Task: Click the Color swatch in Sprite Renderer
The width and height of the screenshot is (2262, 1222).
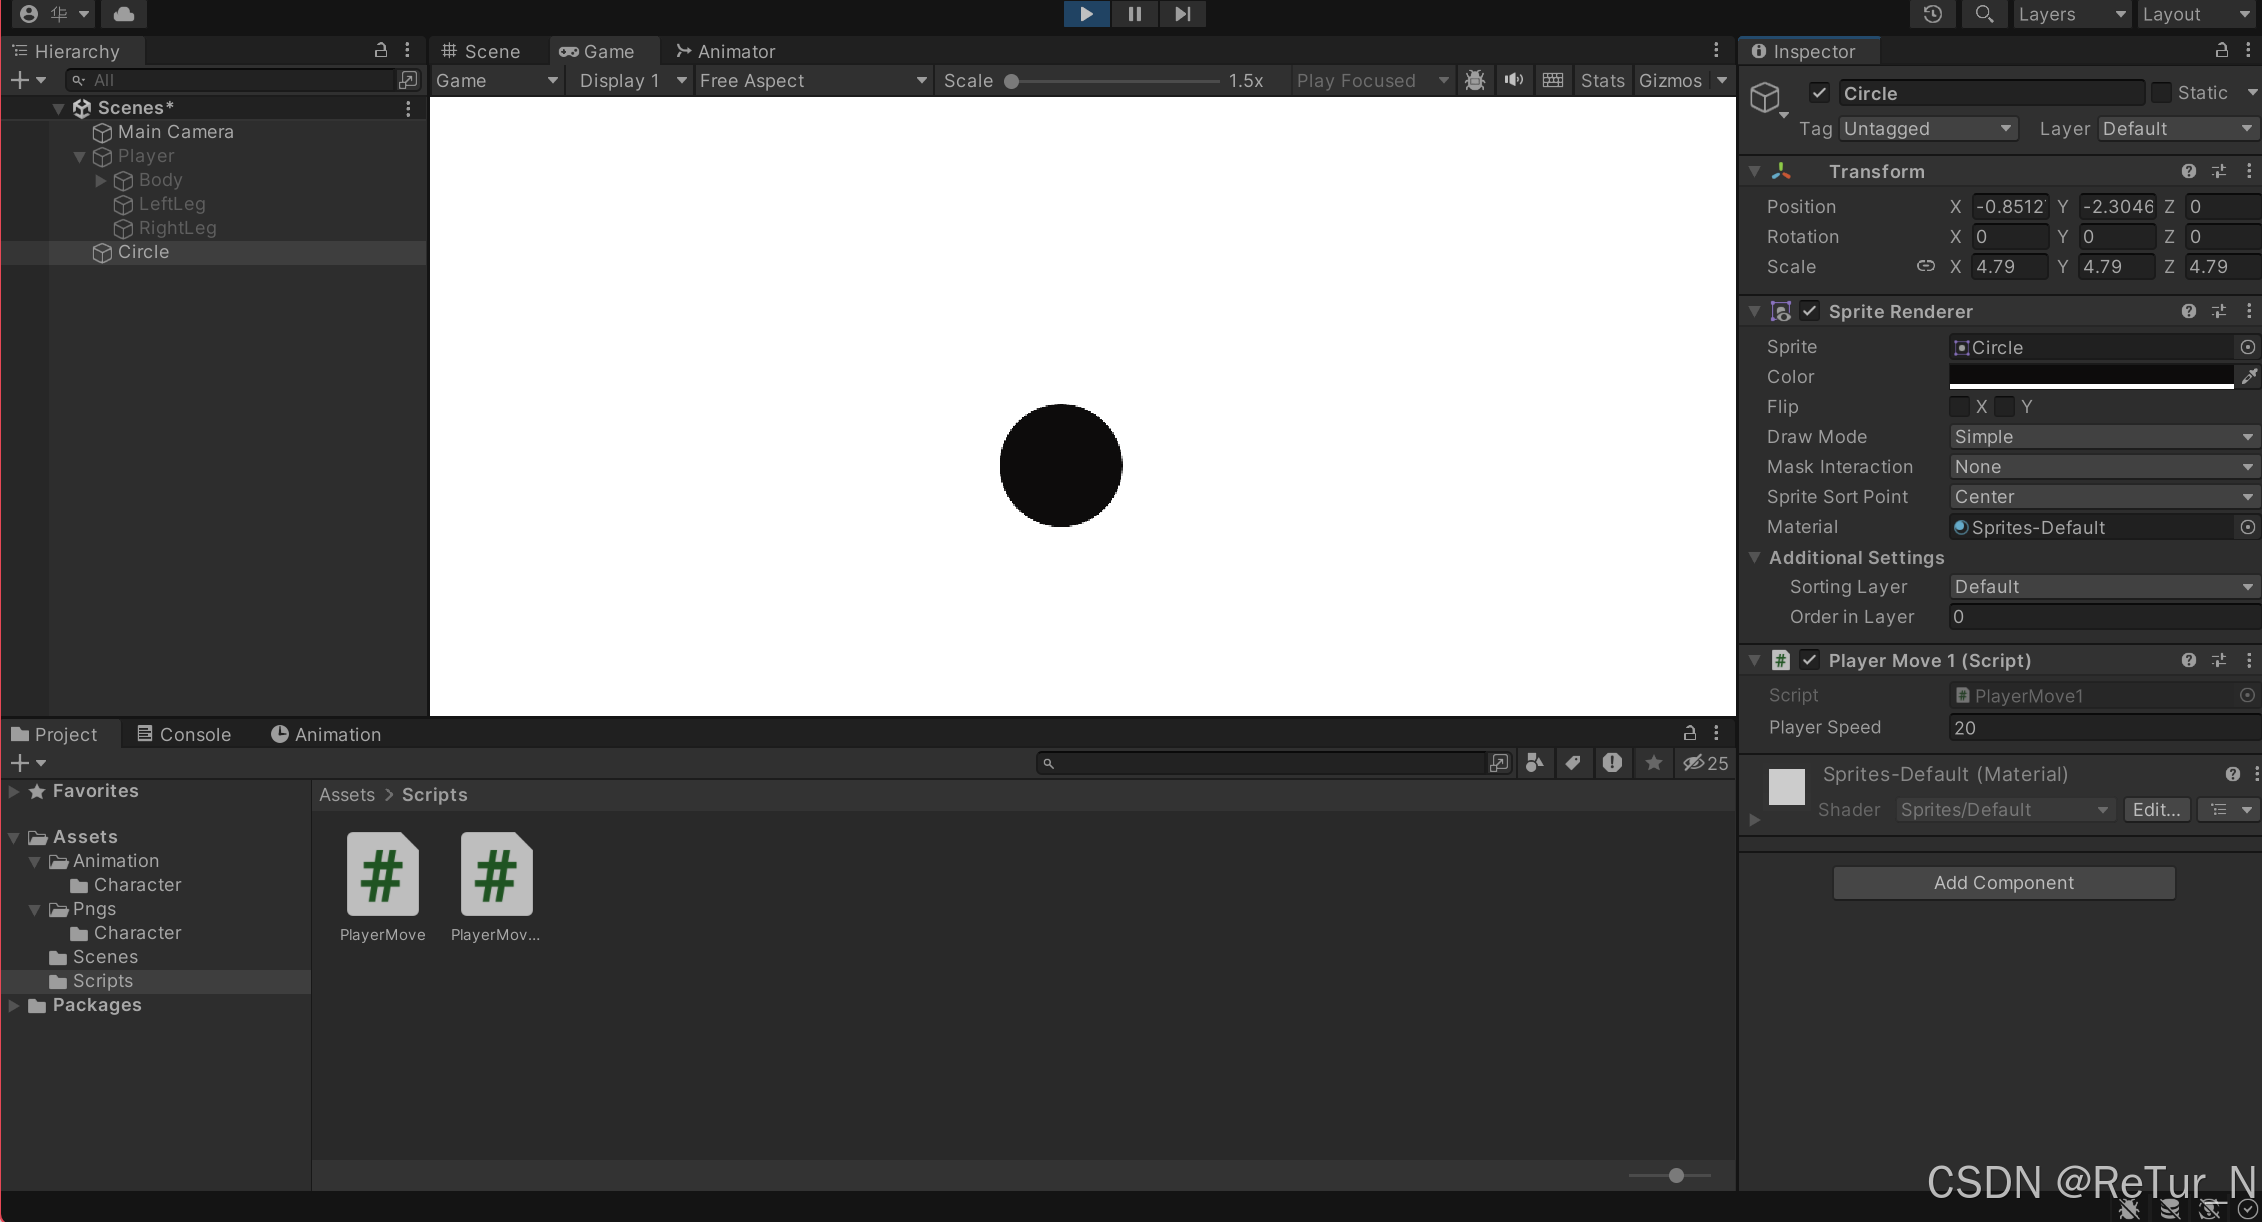Action: (2090, 377)
